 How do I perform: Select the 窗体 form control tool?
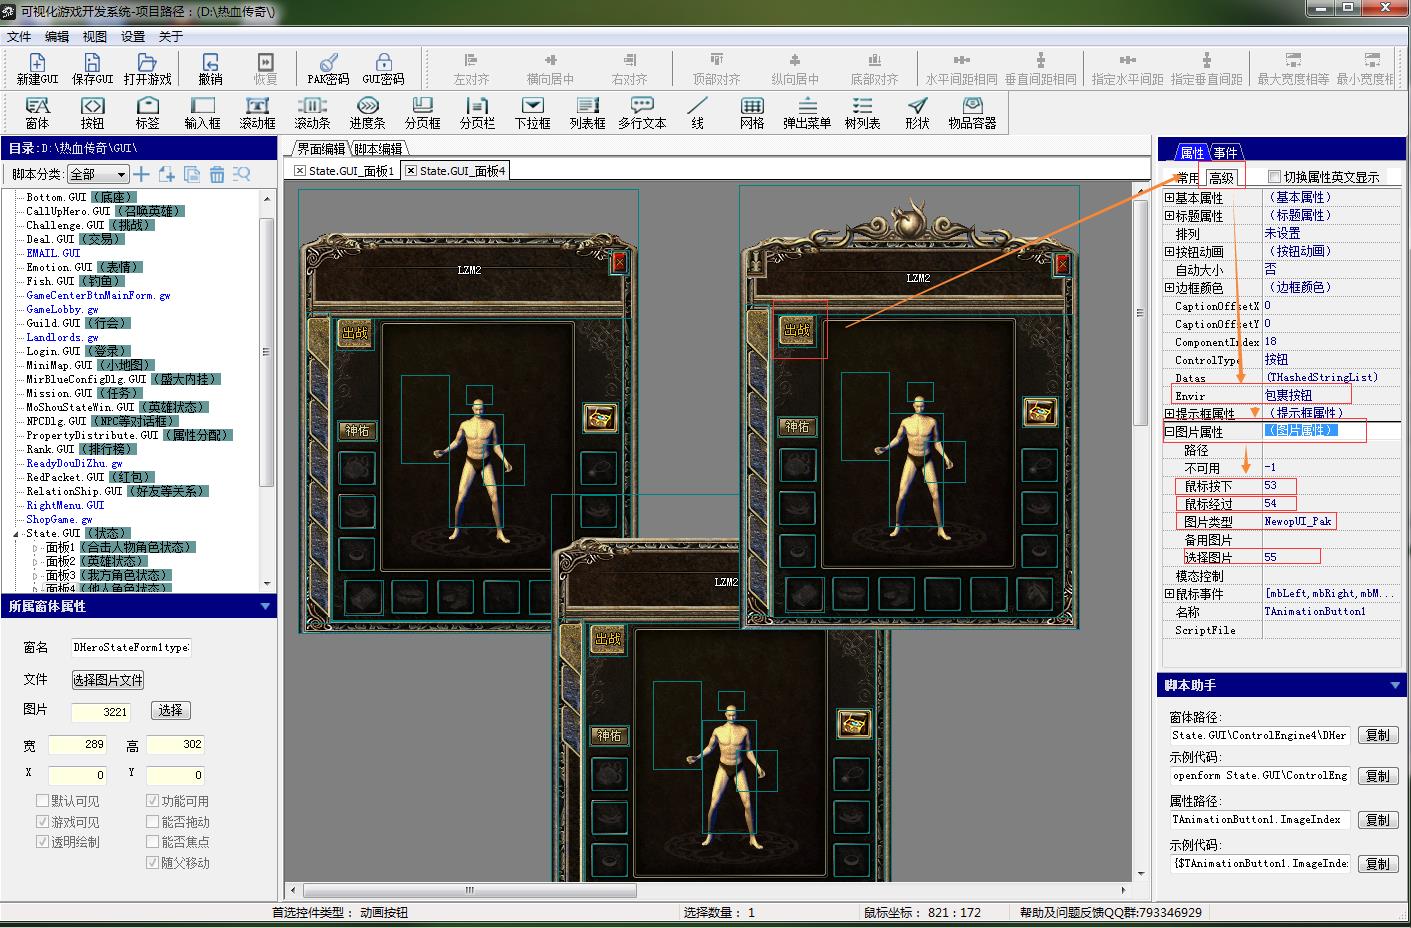point(37,113)
